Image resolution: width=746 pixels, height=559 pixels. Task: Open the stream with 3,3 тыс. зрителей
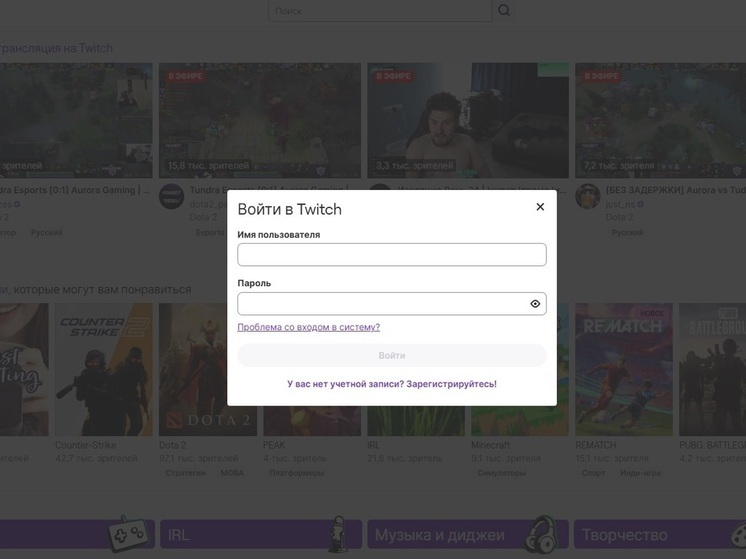468,120
